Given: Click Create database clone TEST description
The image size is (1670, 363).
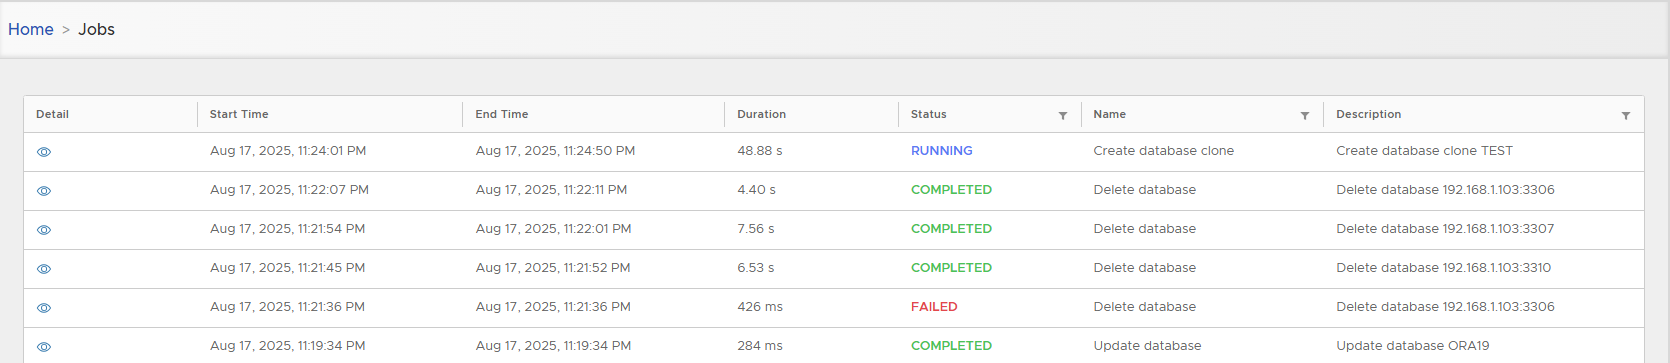Looking at the screenshot, I should tap(1424, 151).
